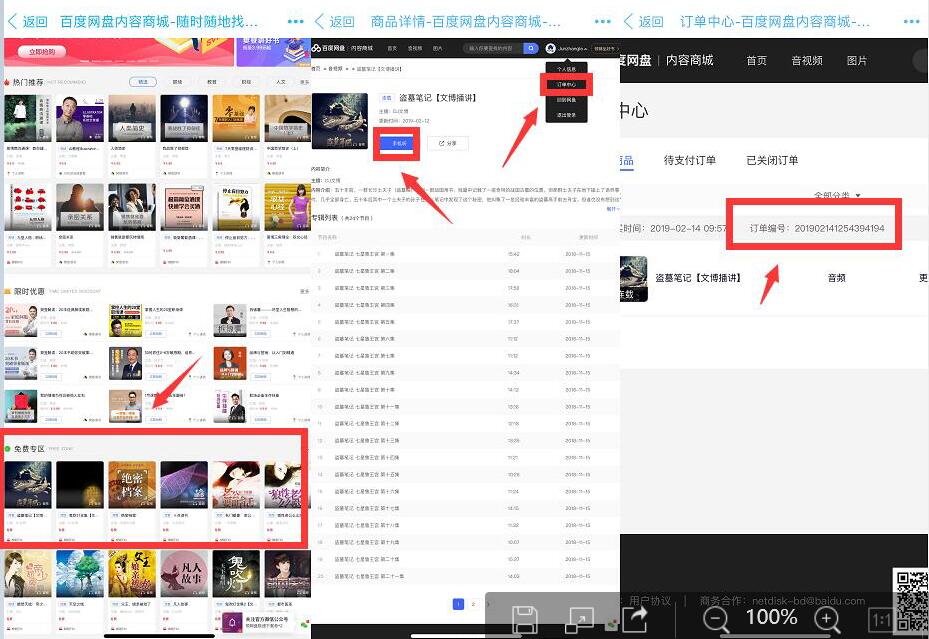This screenshot has width=929, height=639.
Task: Click the pop-out window icon in the bottom toolbar
Action: click(x=579, y=619)
